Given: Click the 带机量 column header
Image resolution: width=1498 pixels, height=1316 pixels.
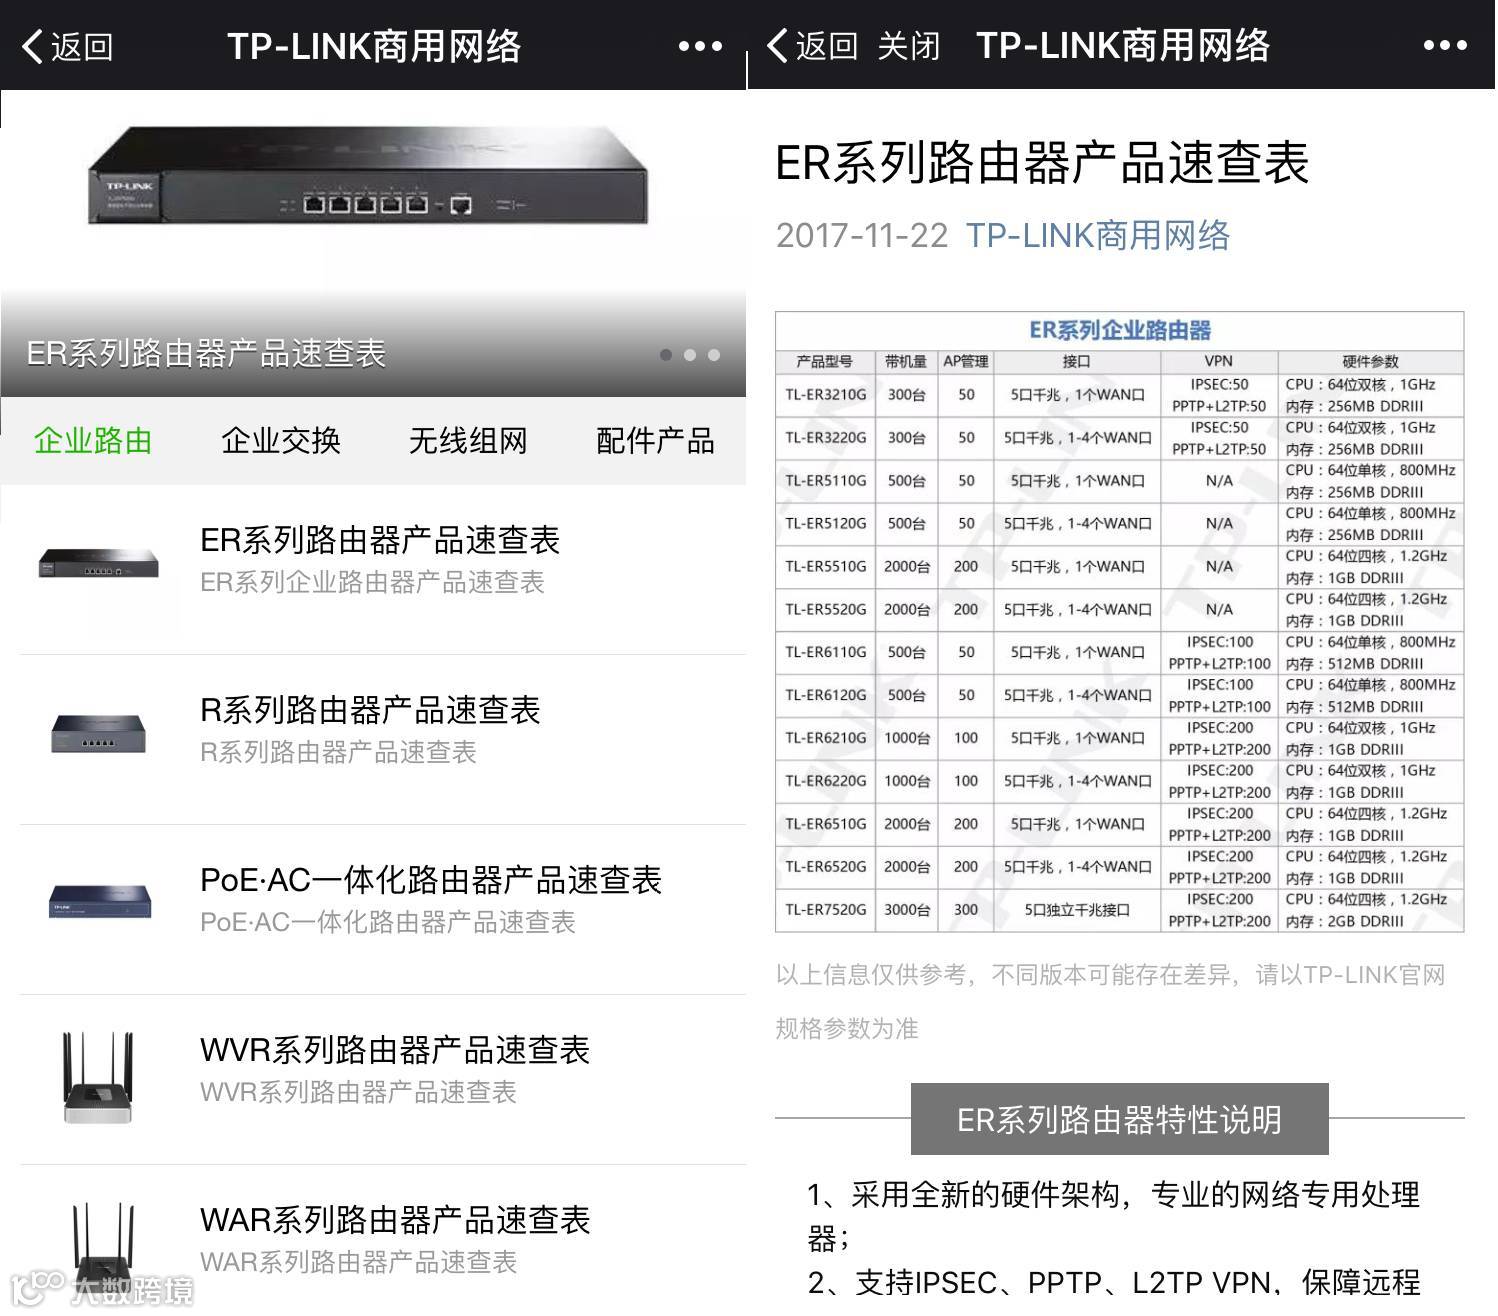Looking at the screenshot, I should (906, 362).
